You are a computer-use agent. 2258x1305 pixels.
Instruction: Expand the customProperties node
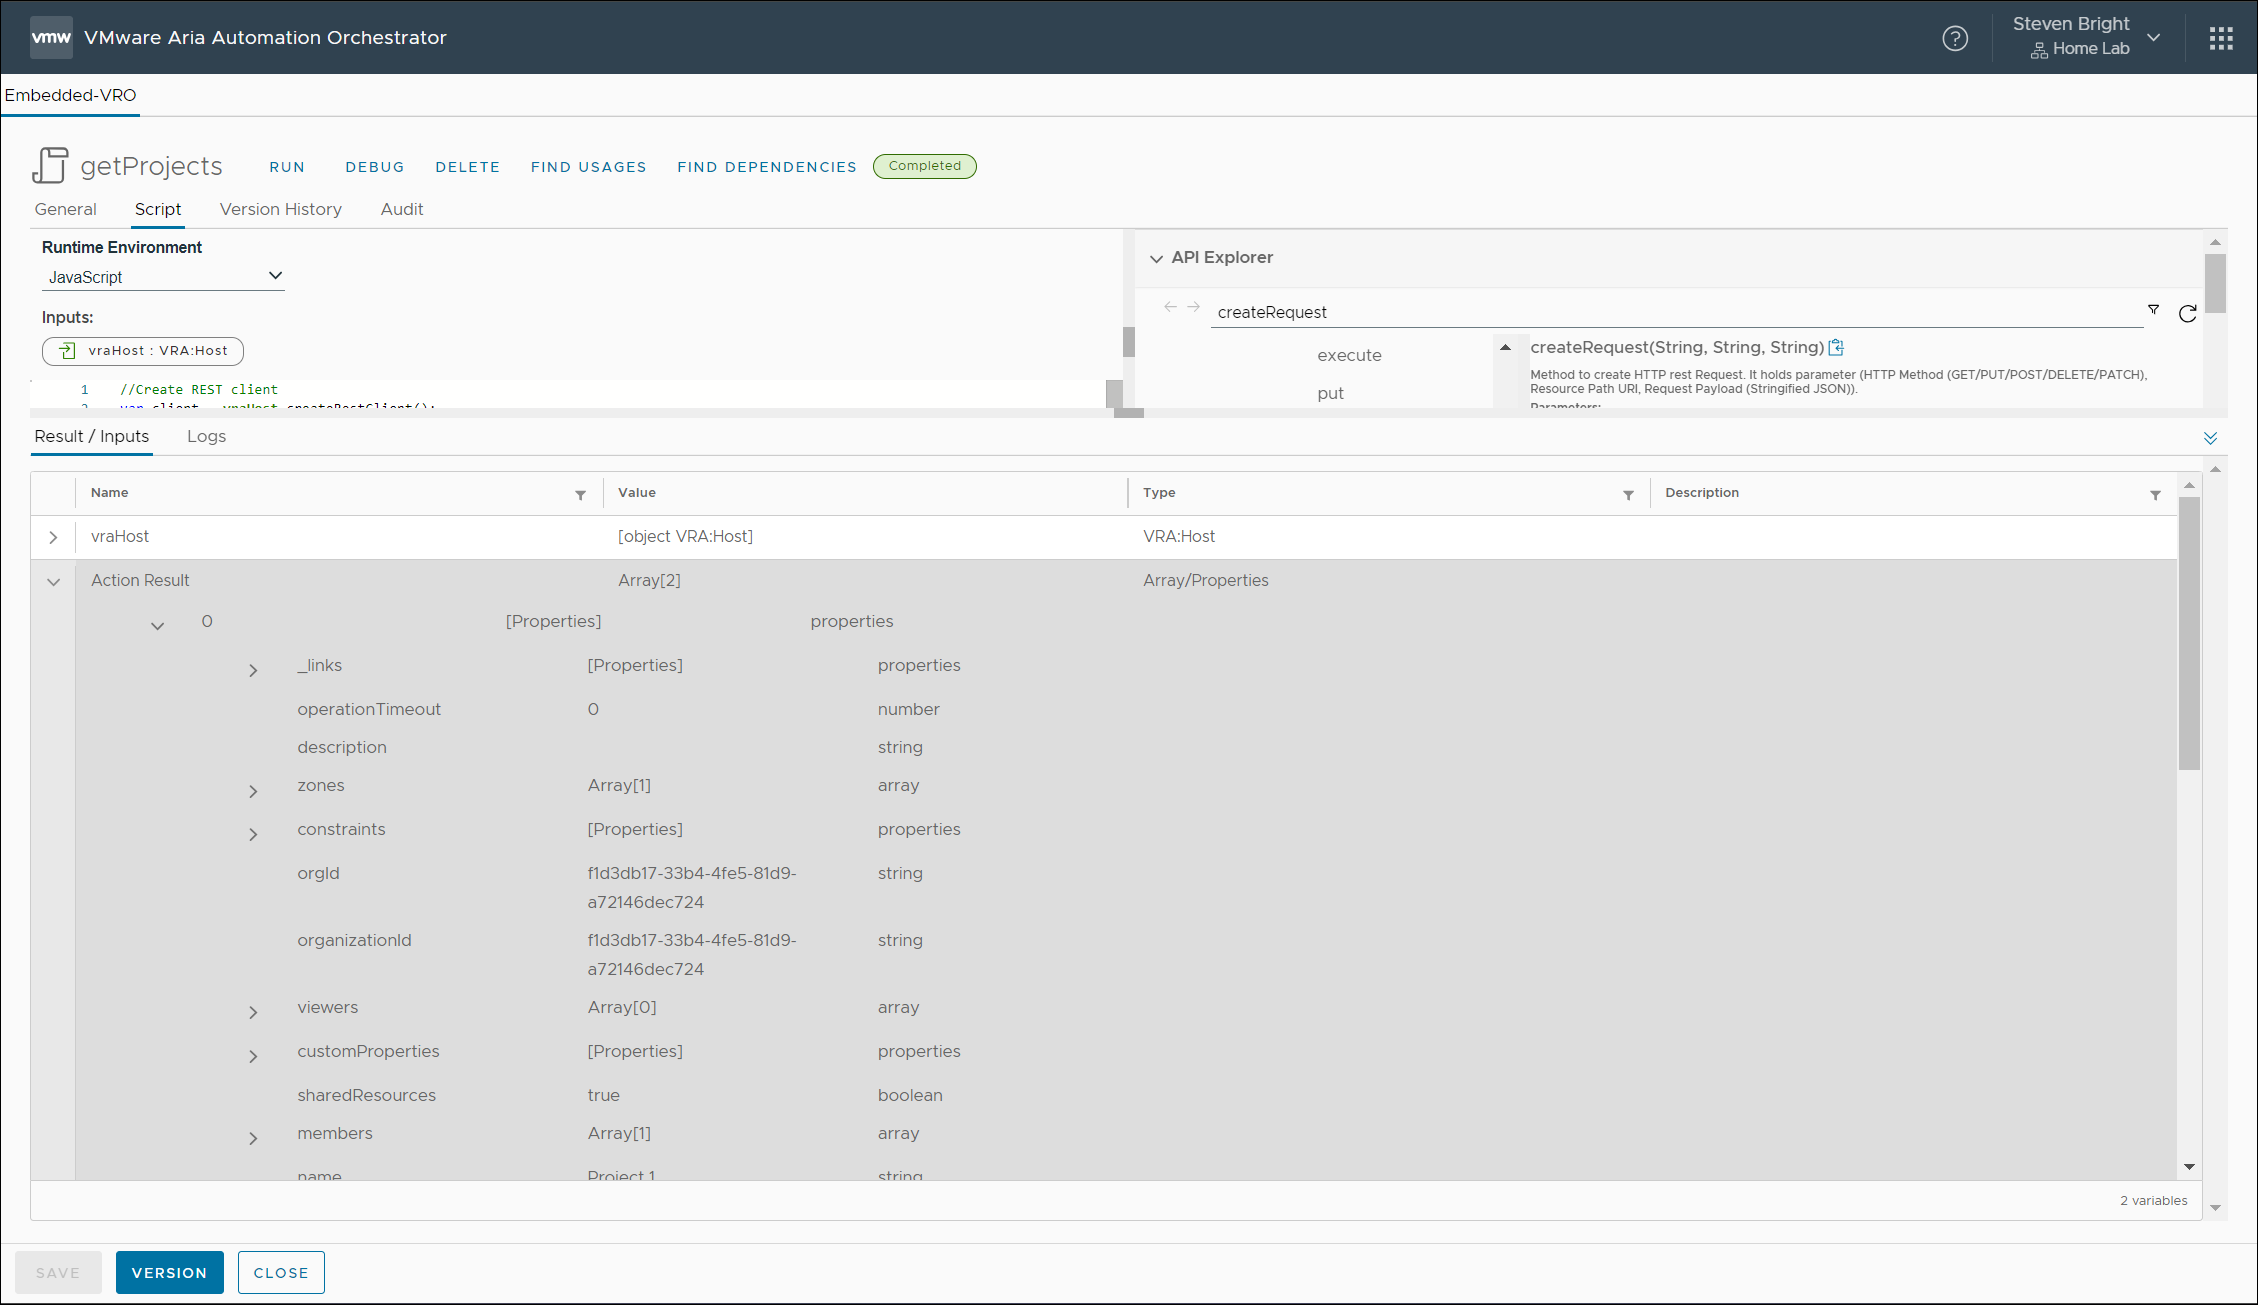click(253, 1056)
